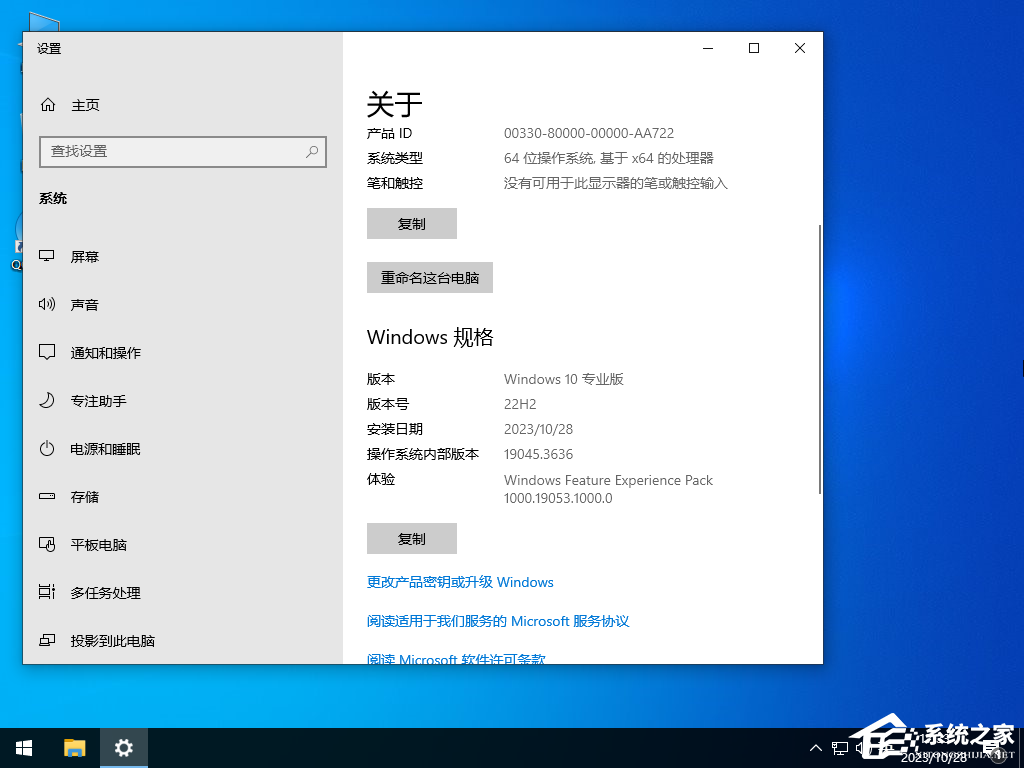Select the 专注助手 crescent icon
Screen dimensions: 1024x768
(x=47, y=400)
